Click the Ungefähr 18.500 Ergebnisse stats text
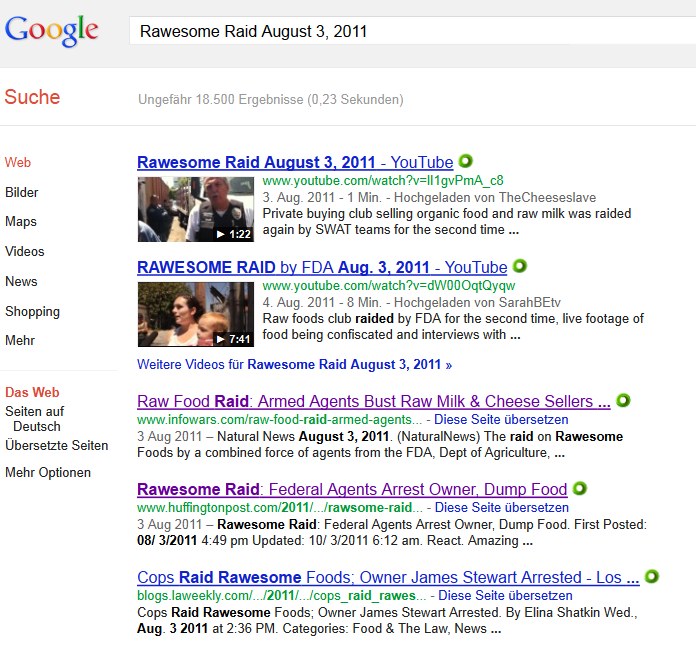Image resolution: width=696 pixels, height=645 pixels. click(x=271, y=99)
